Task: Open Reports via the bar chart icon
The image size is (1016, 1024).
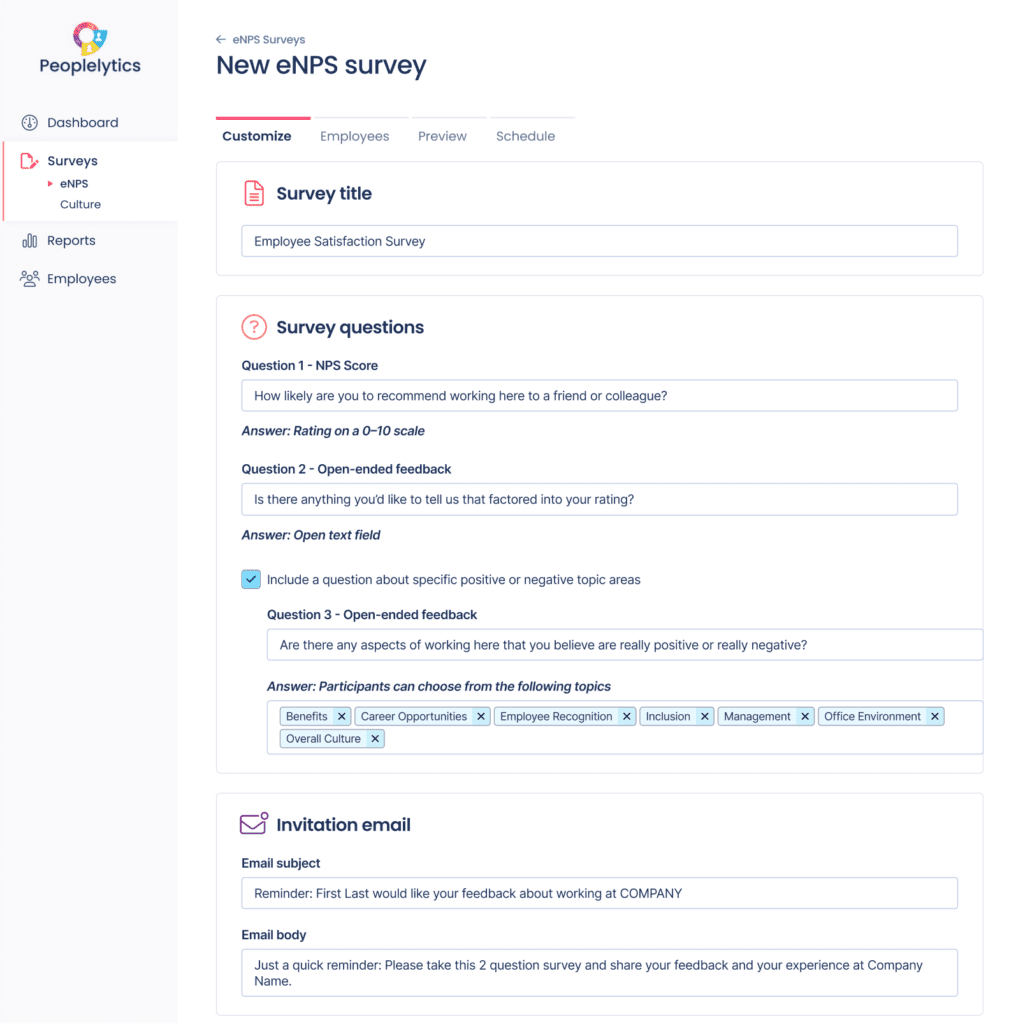Action: point(29,240)
